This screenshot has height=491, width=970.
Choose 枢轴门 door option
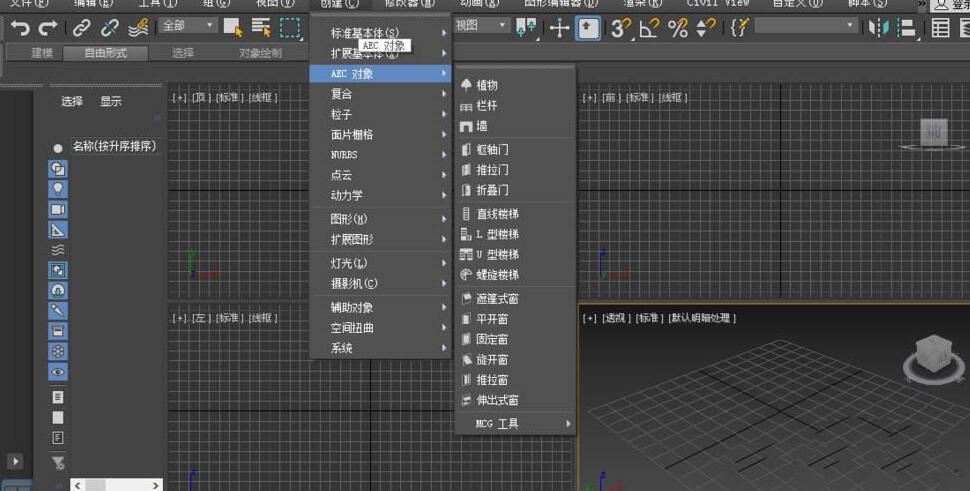point(516,150)
